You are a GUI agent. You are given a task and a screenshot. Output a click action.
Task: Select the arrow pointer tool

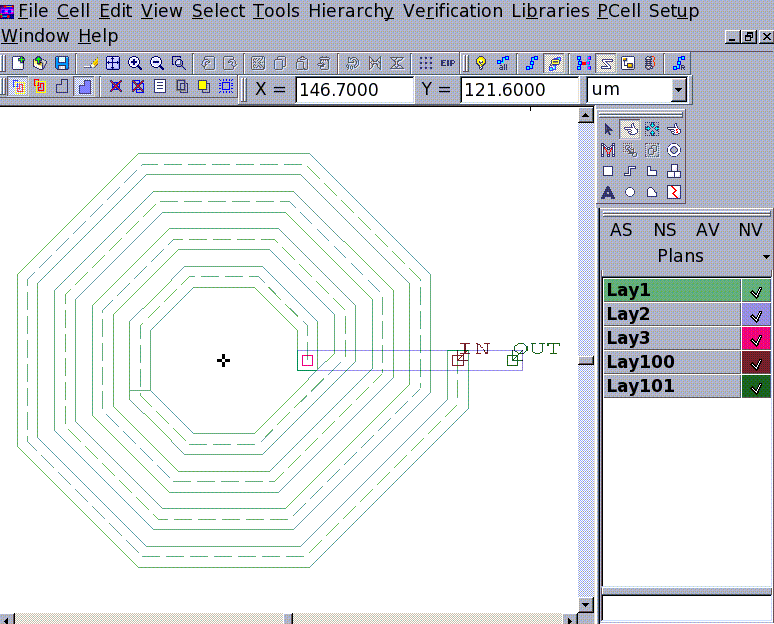(x=608, y=129)
